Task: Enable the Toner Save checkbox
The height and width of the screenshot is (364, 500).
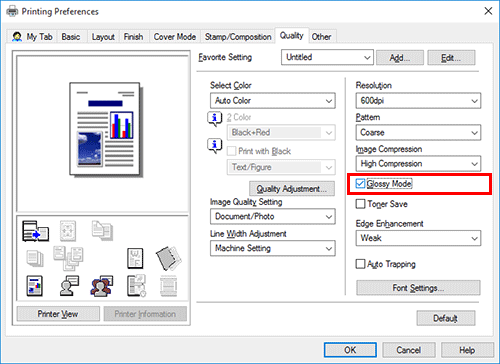Action: pyautogui.click(x=360, y=204)
